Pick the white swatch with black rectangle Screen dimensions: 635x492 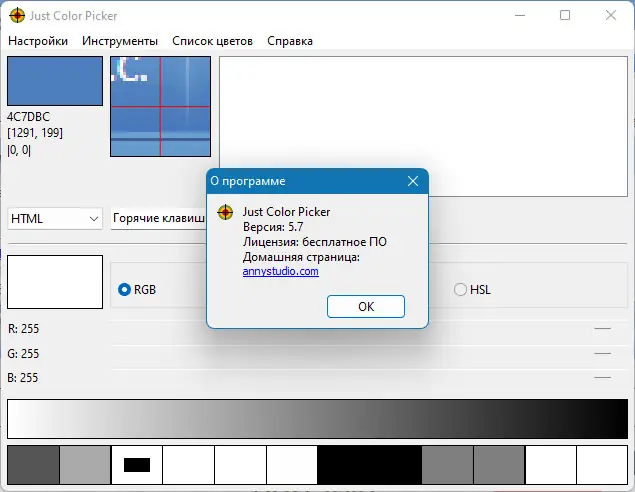(137, 465)
